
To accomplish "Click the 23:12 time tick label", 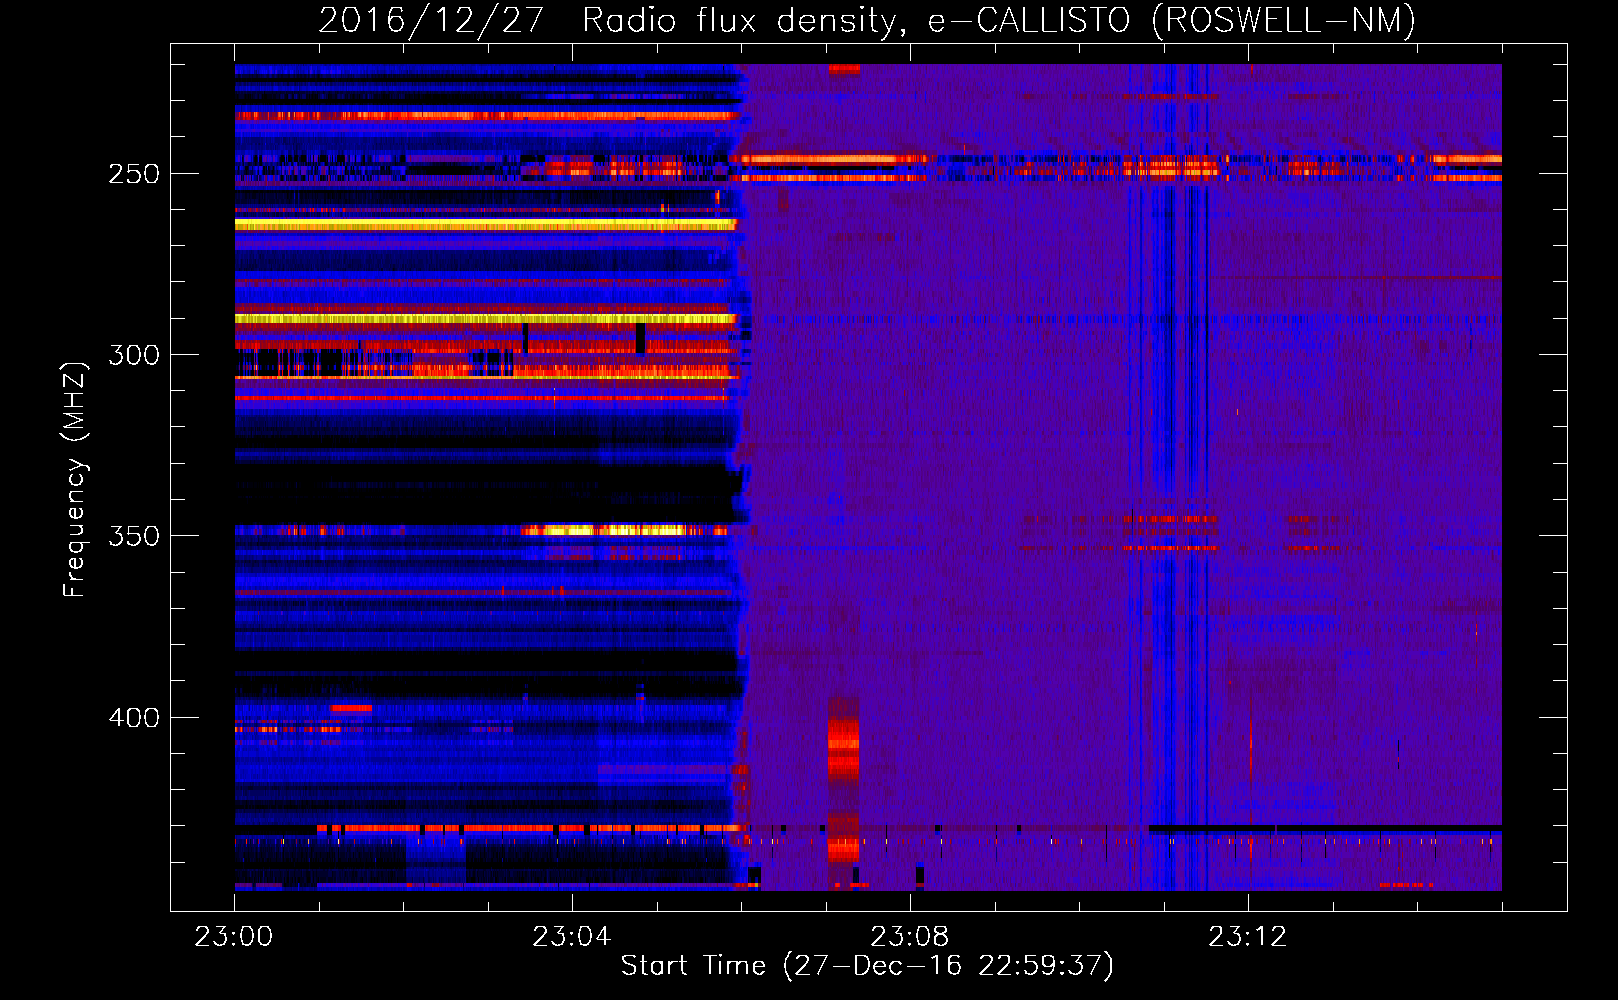I will point(1248,937).
